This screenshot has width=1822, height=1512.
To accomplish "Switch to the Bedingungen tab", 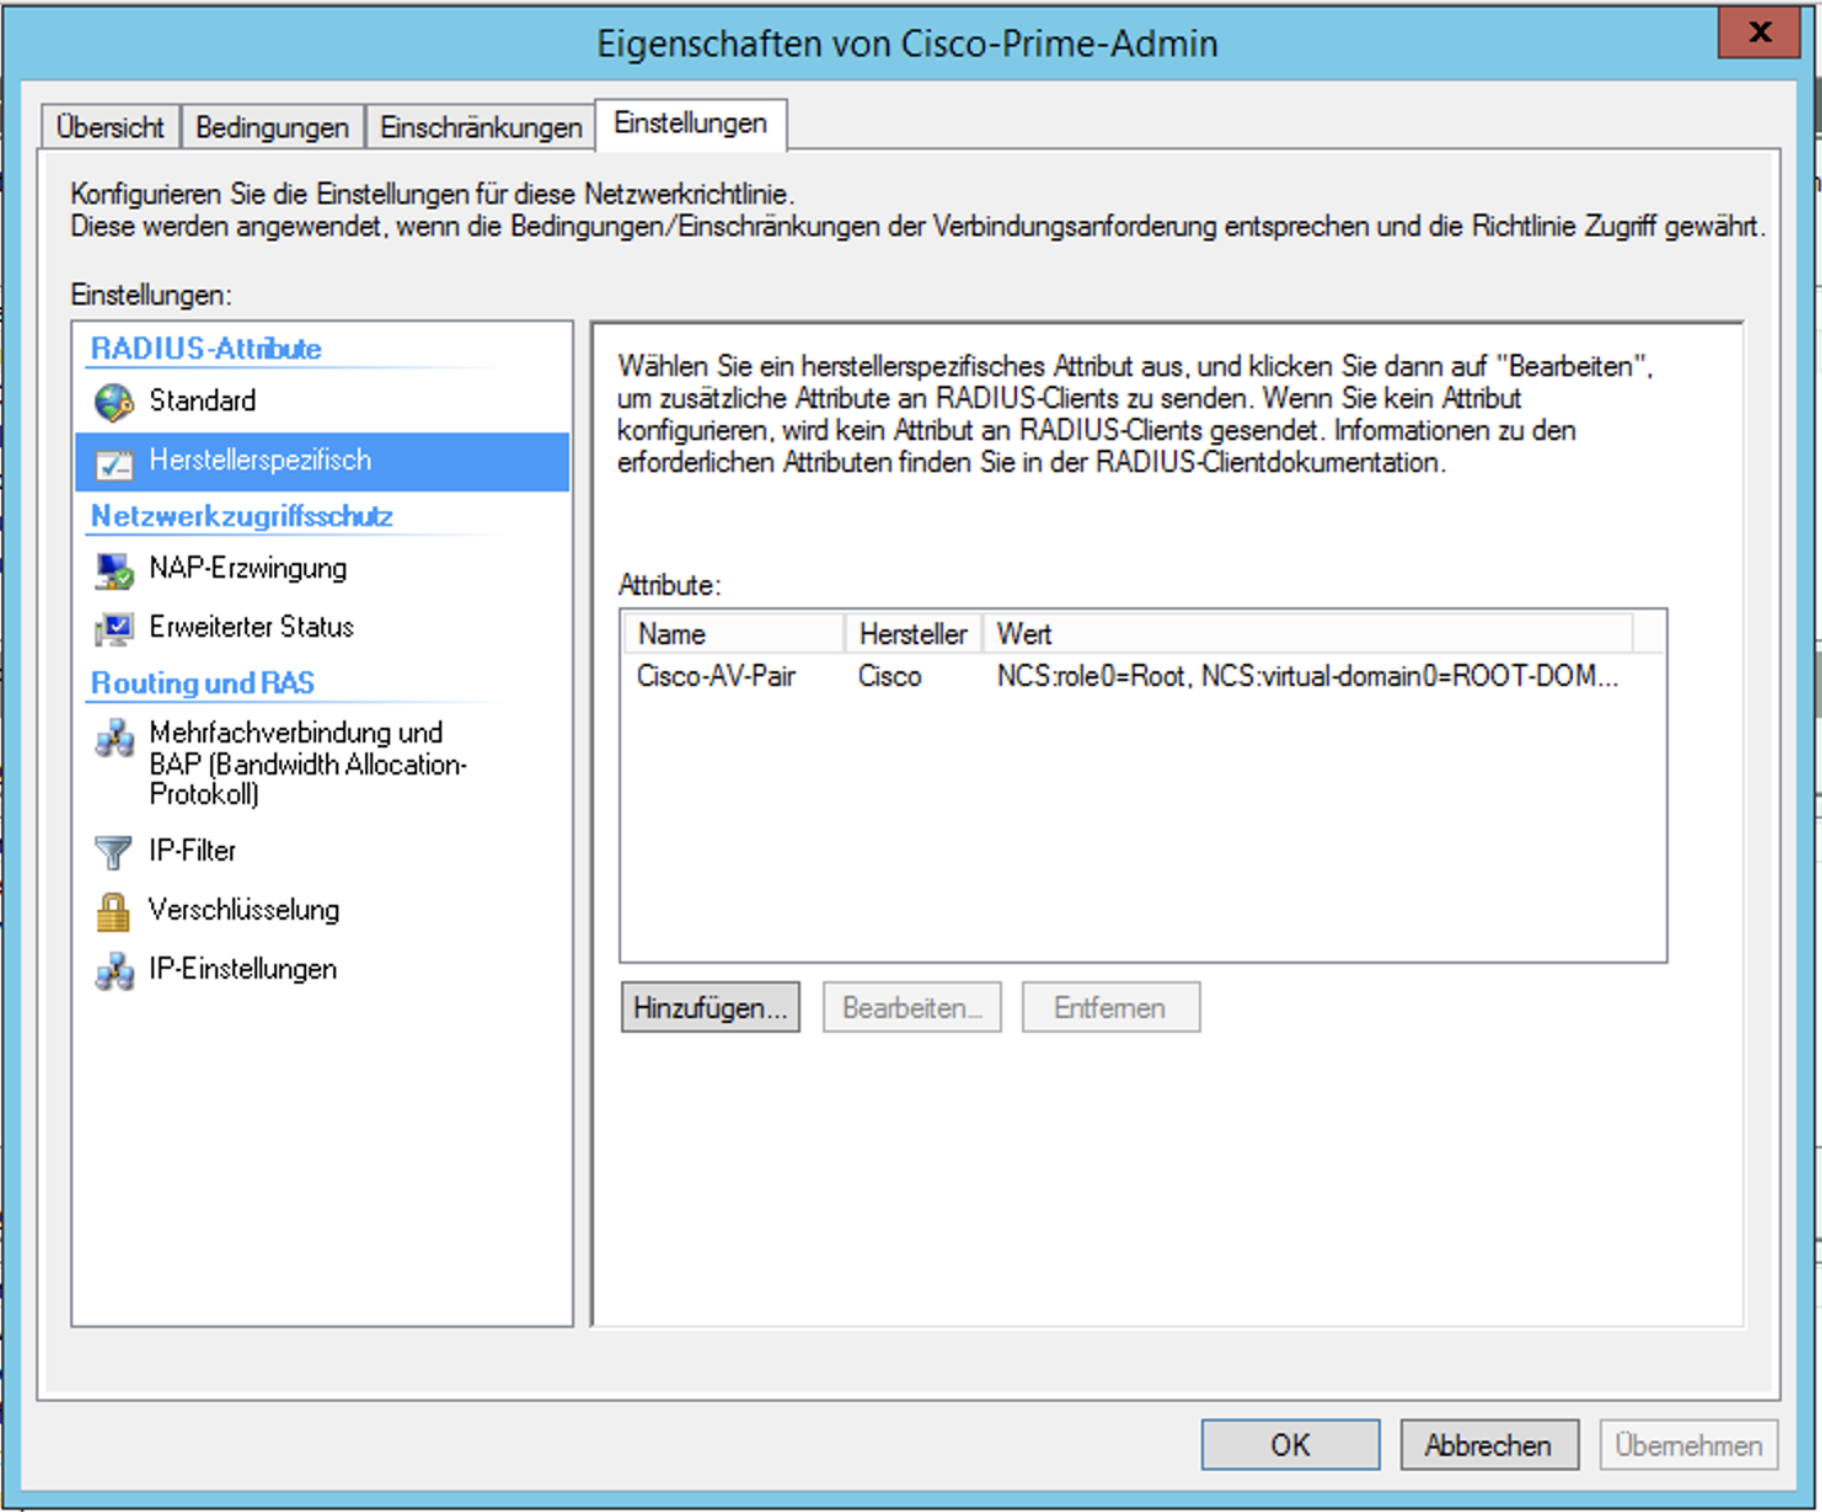I will click(x=272, y=127).
